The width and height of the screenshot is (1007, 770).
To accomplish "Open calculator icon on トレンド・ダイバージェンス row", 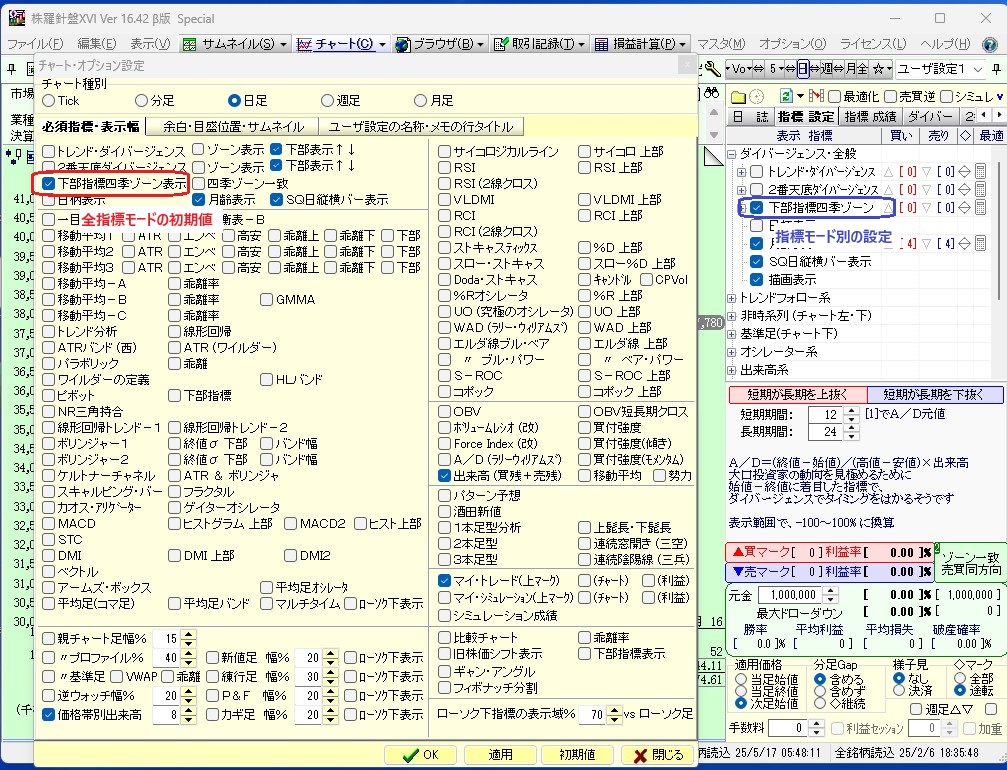I will [x=980, y=171].
